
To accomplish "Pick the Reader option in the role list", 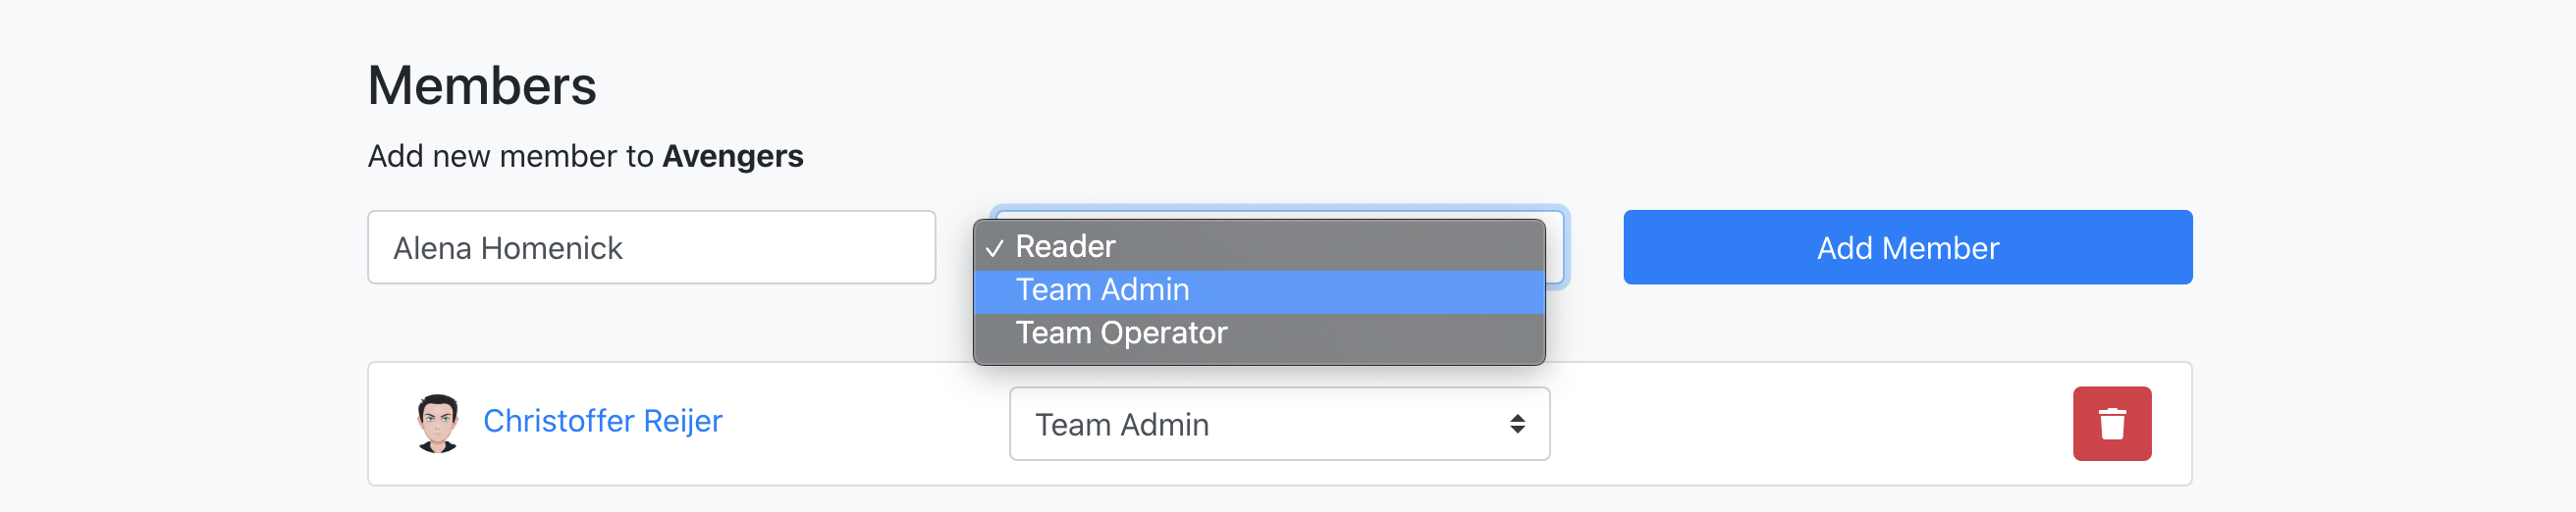I will (1065, 247).
